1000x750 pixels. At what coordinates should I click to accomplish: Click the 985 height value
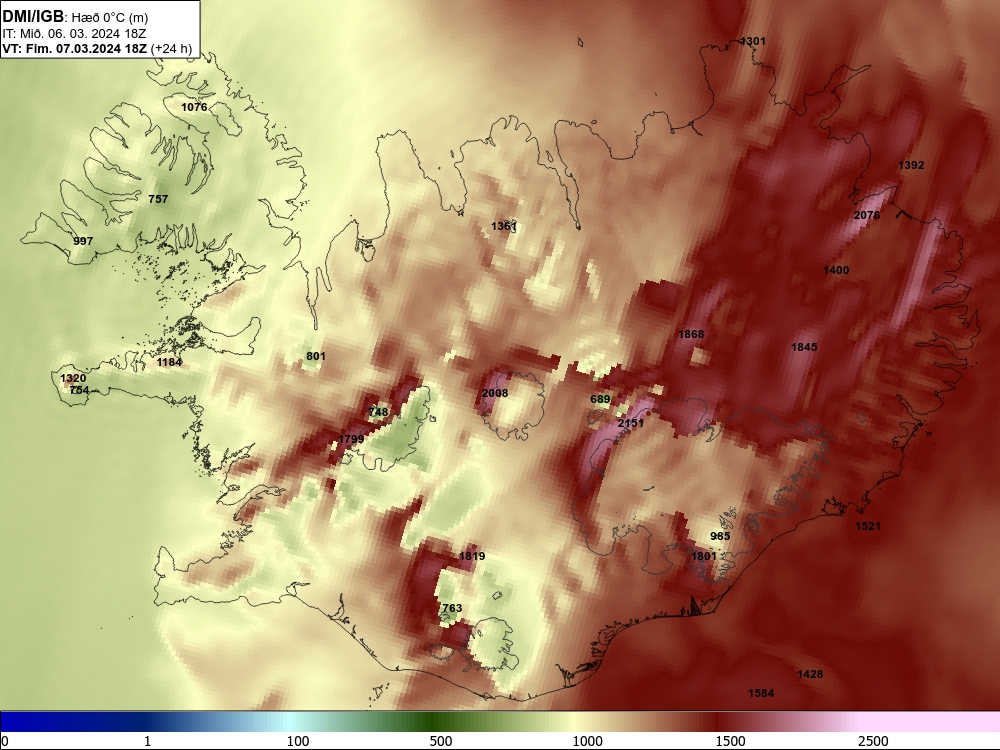720,536
